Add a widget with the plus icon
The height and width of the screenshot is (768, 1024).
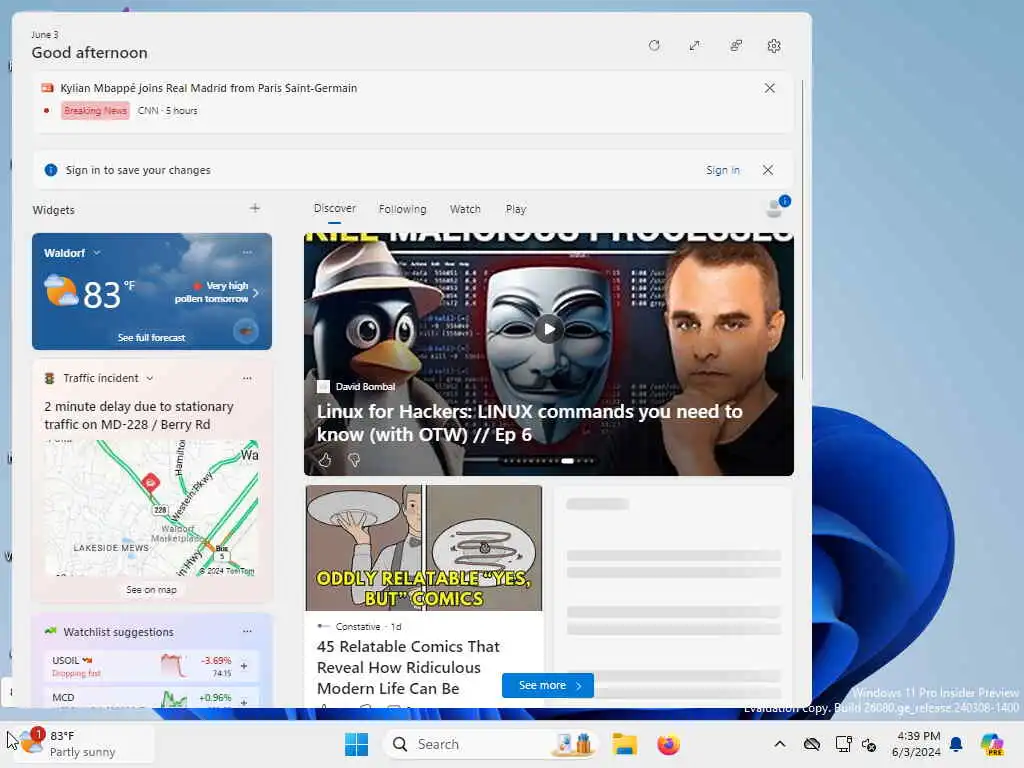tap(255, 208)
